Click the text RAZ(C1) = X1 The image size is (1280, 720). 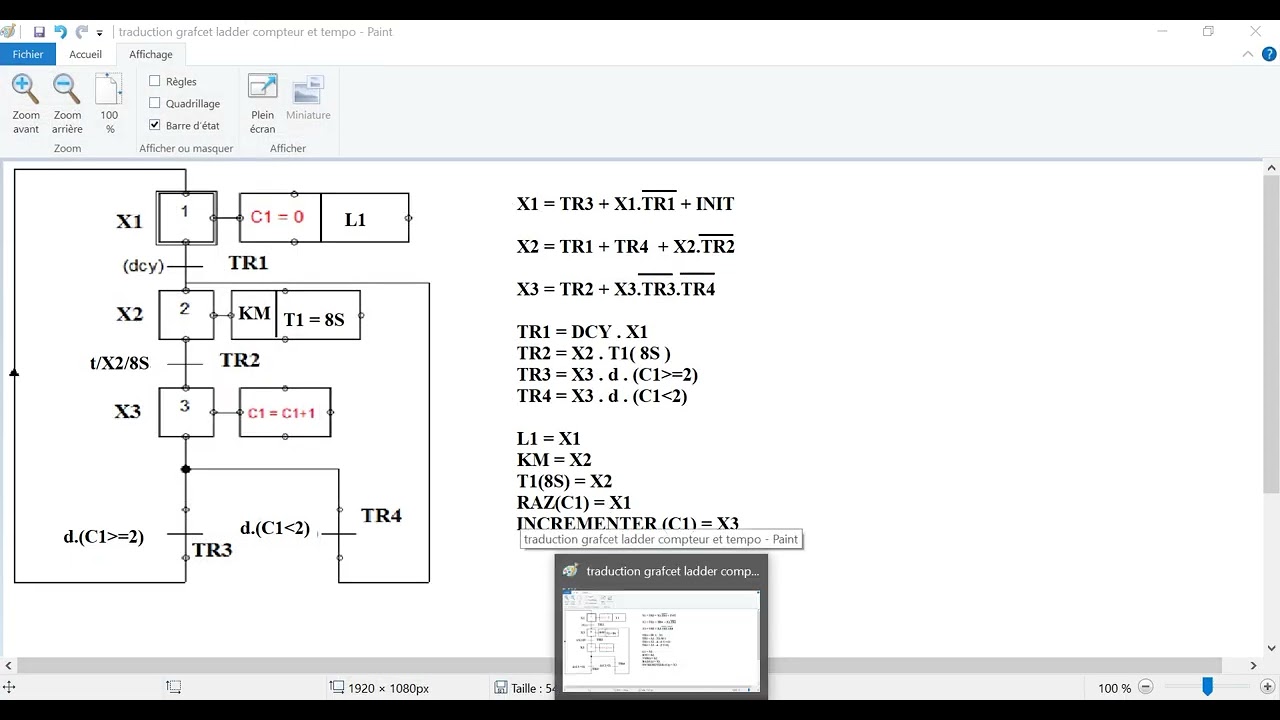tap(574, 502)
